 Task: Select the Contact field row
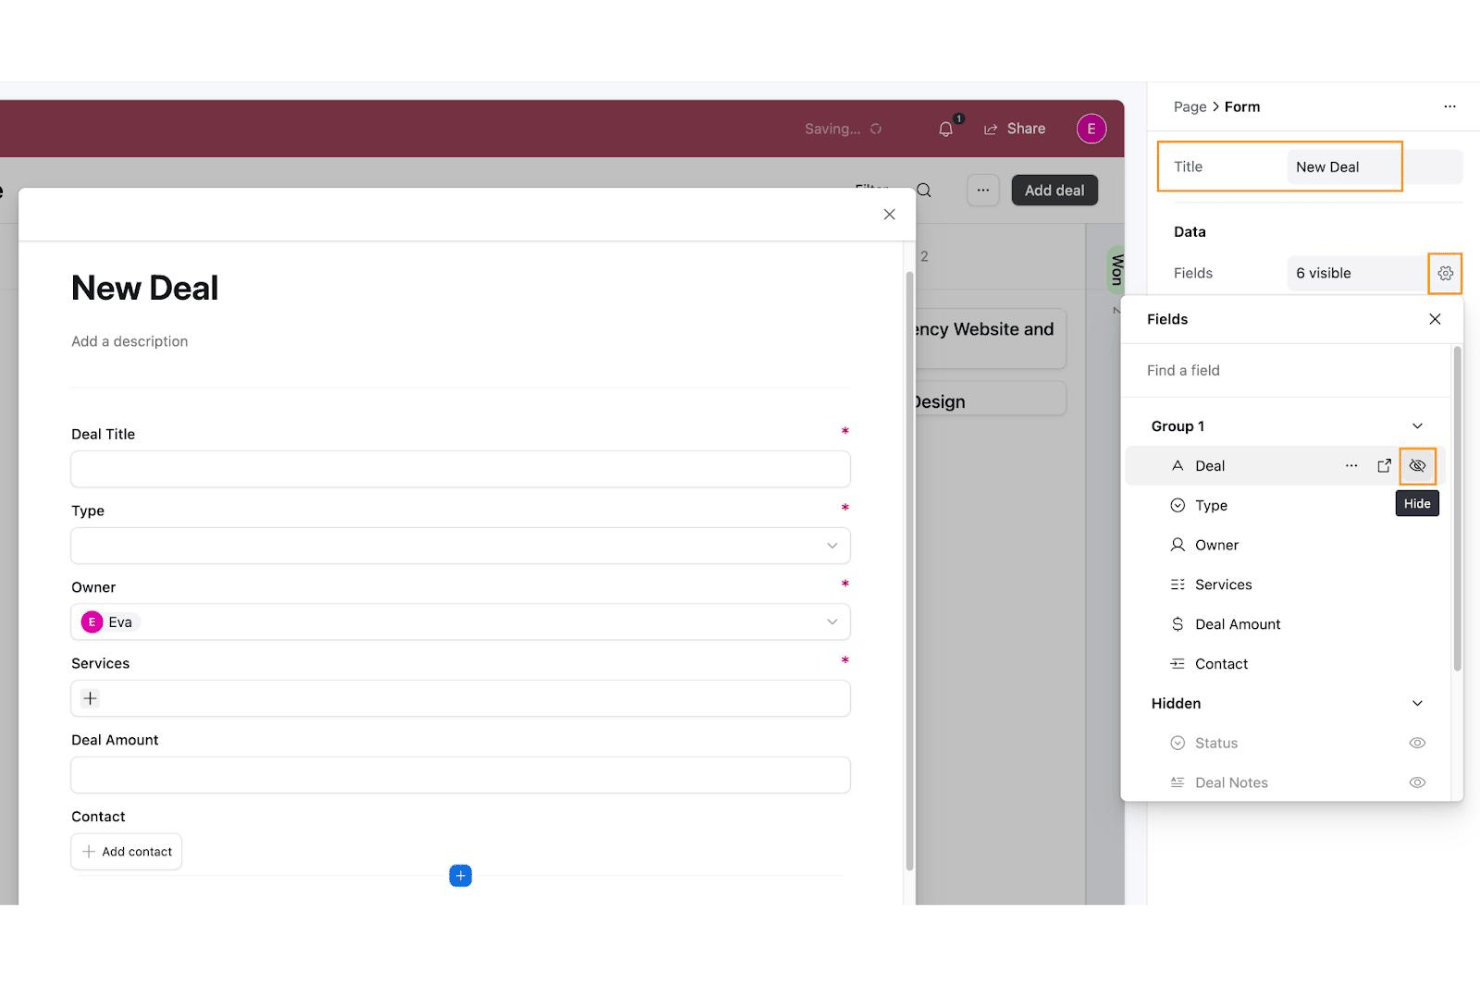click(1285, 664)
